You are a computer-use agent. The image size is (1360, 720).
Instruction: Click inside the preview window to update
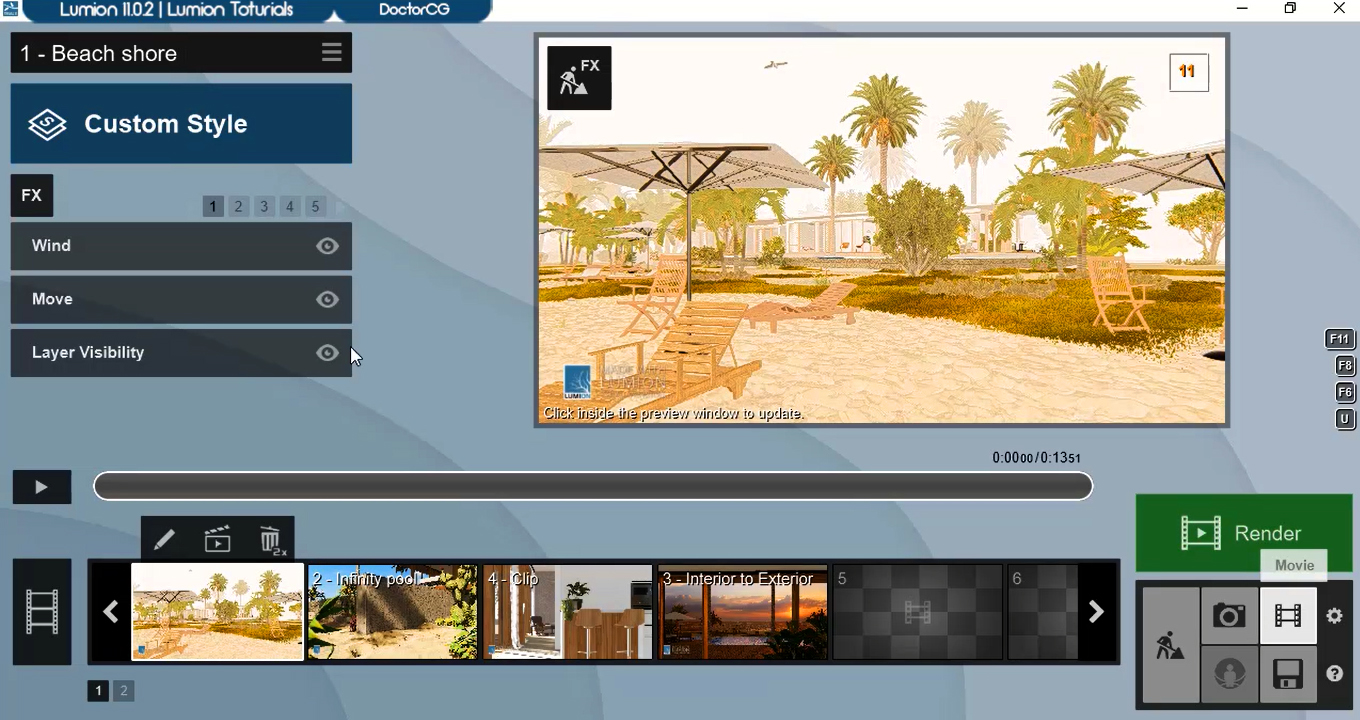[882, 230]
